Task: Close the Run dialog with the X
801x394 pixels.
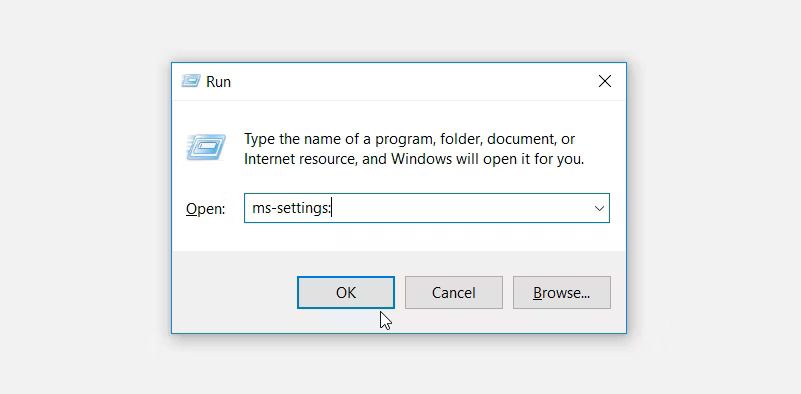Action: [x=605, y=81]
